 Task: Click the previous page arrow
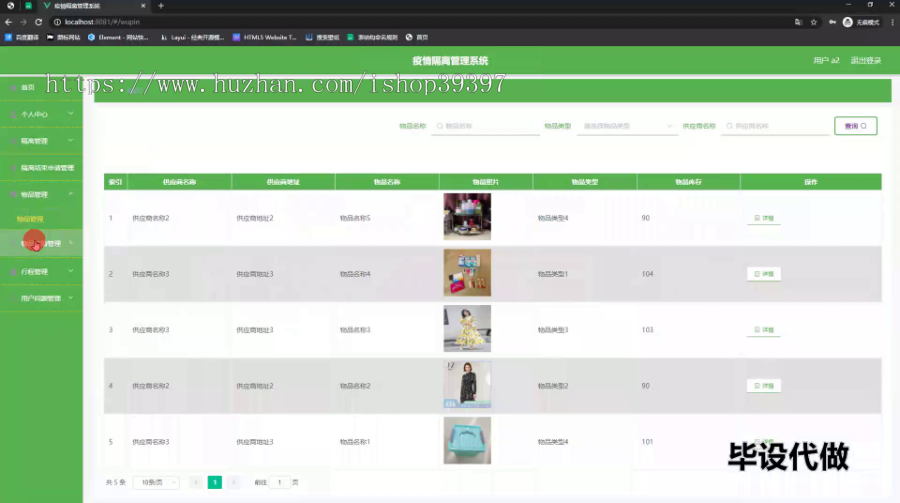[x=196, y=482]
